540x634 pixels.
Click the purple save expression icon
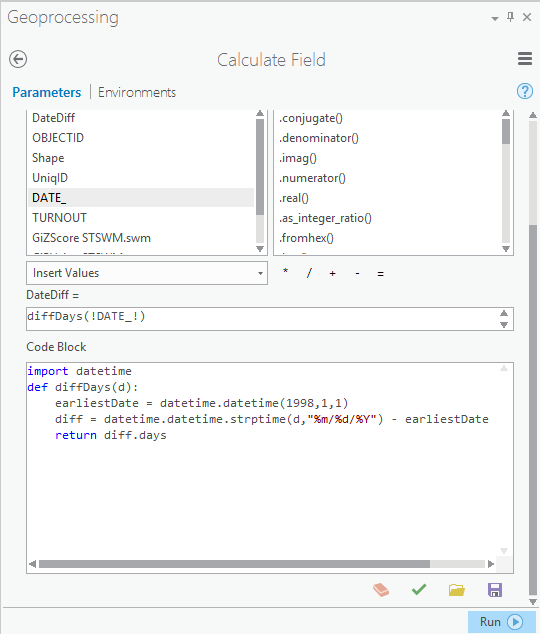(495, 590)
